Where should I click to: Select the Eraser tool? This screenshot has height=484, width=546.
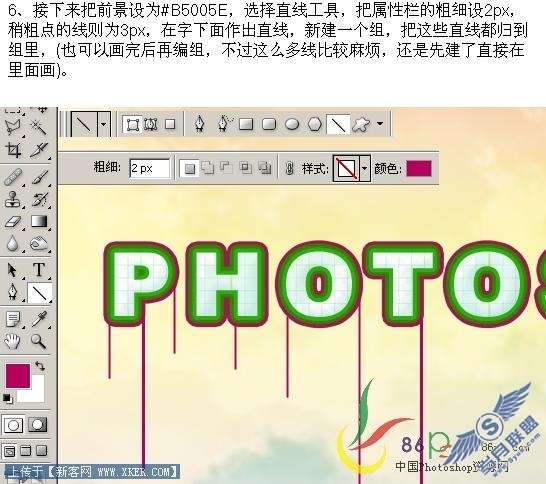pyautogui.click(x=13, y=222)
